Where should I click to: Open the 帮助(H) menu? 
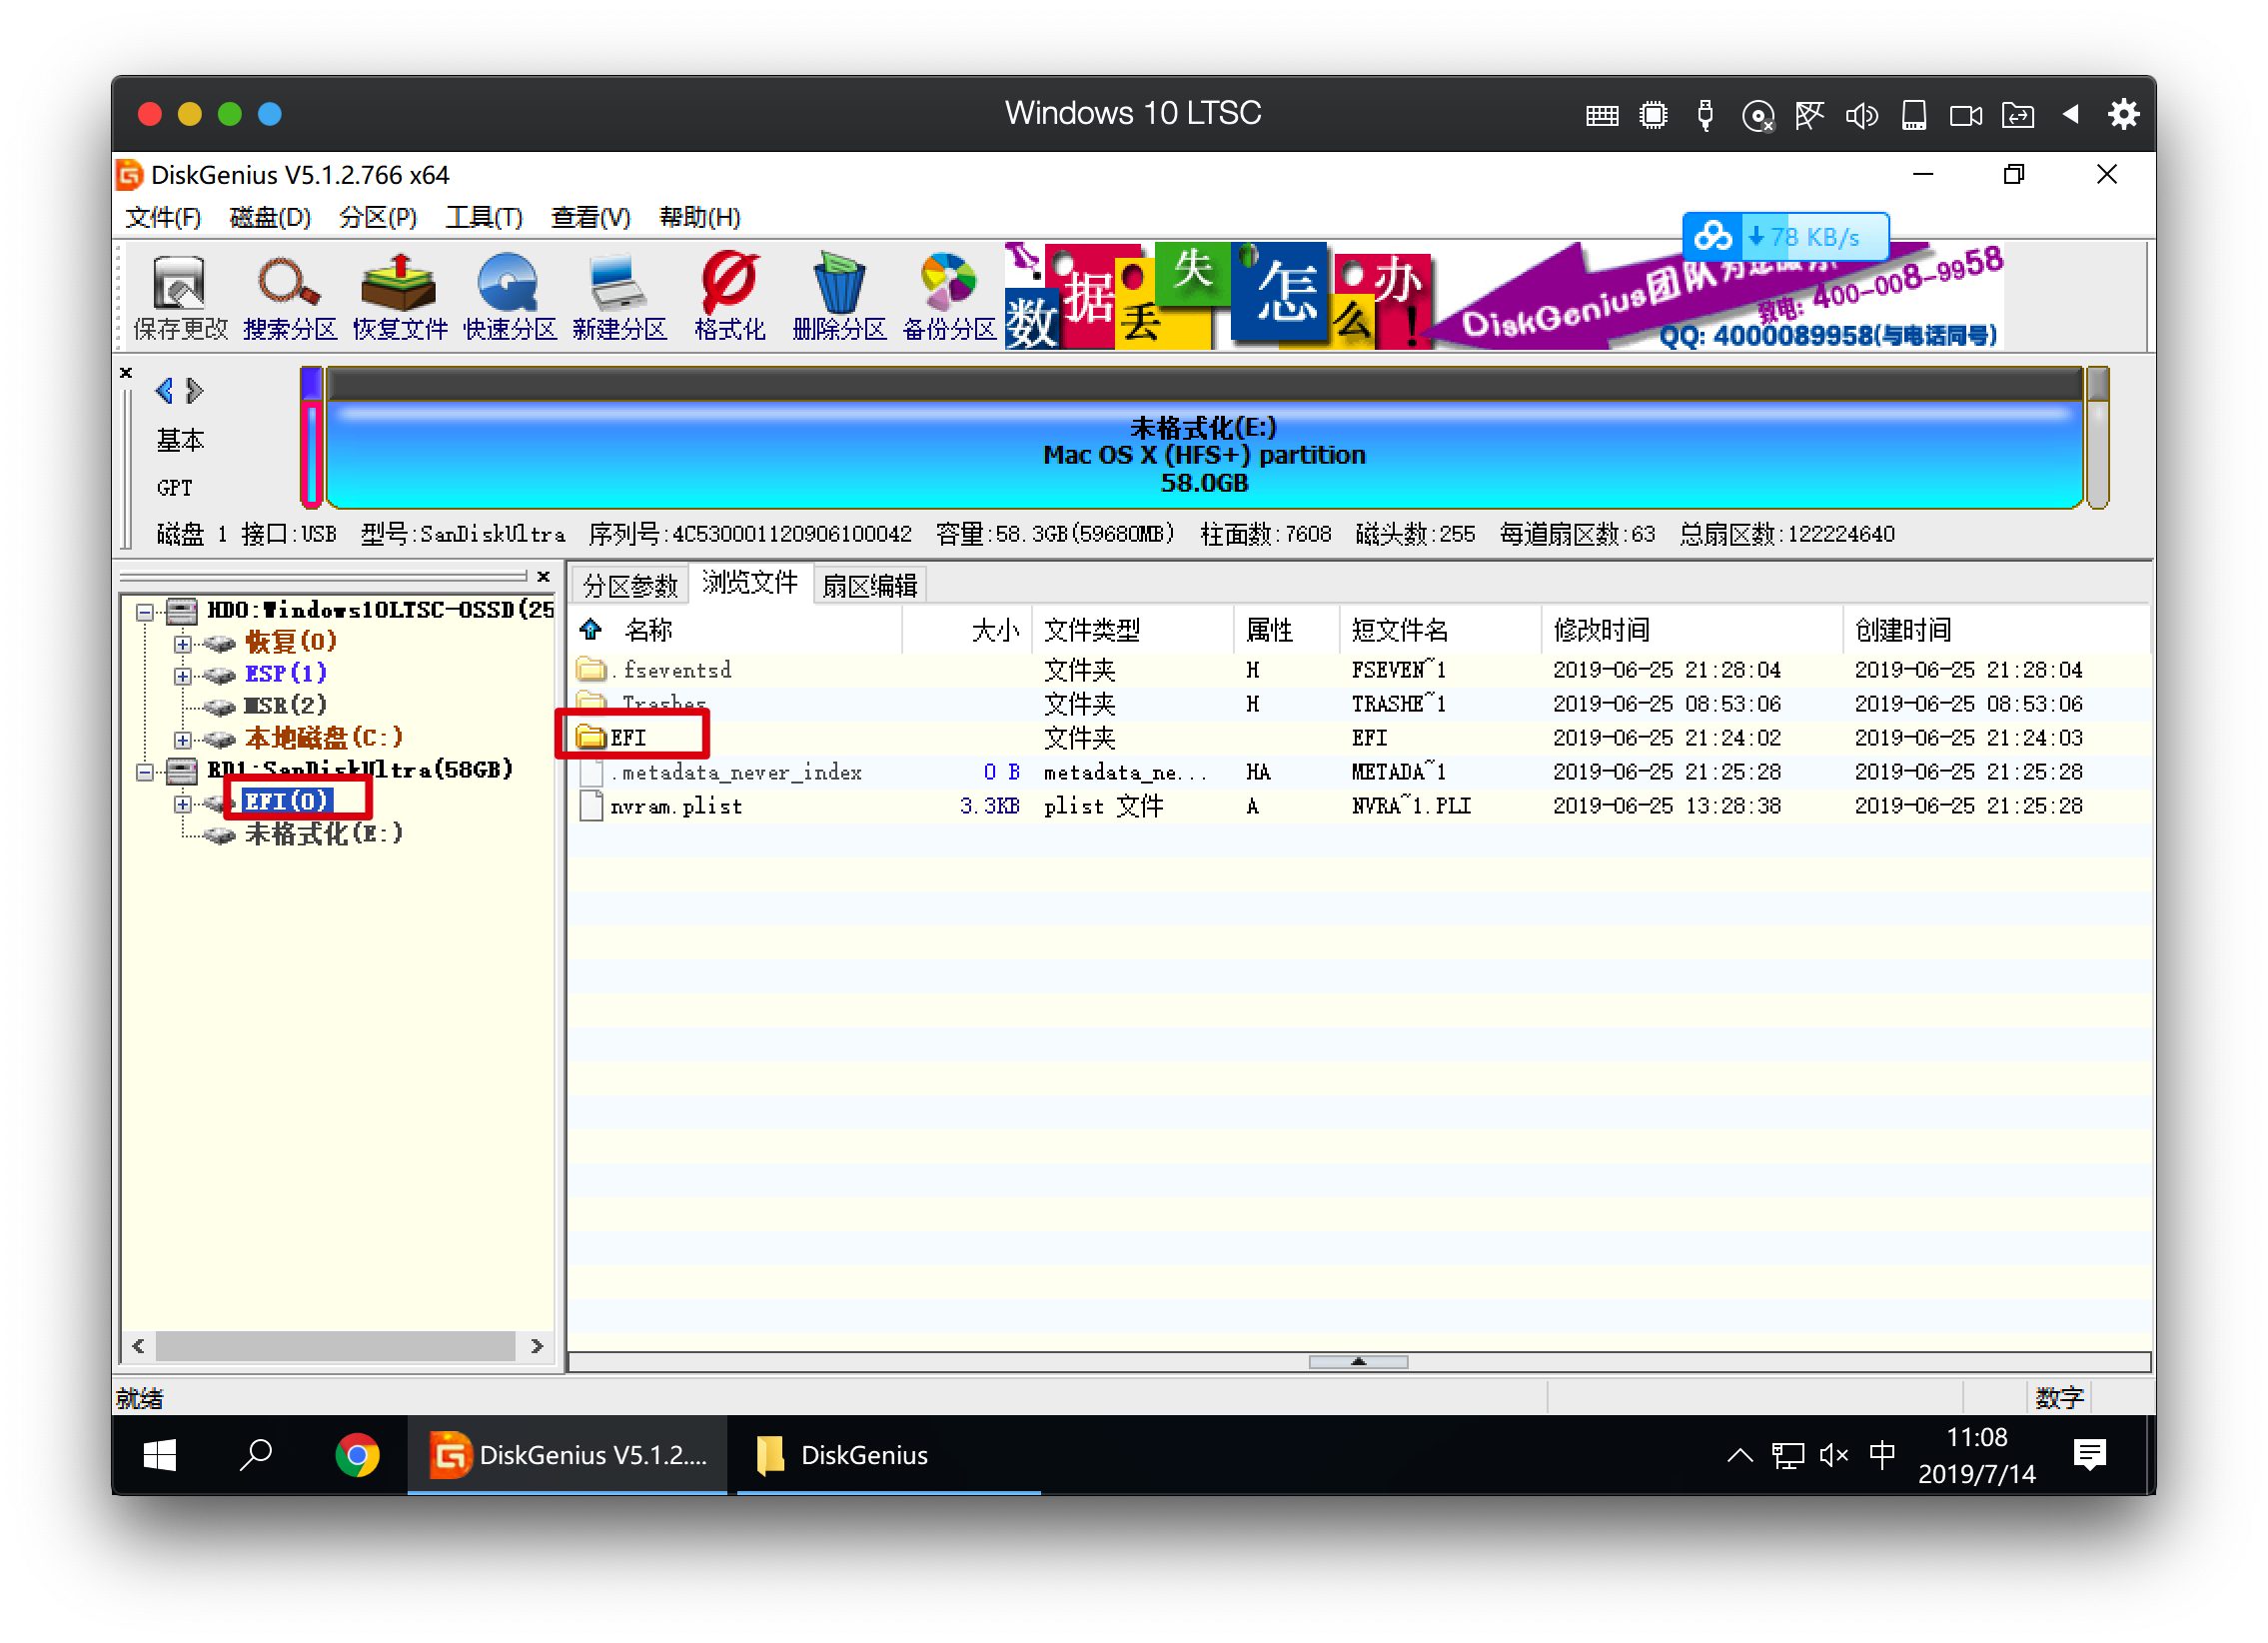[699, 217]
